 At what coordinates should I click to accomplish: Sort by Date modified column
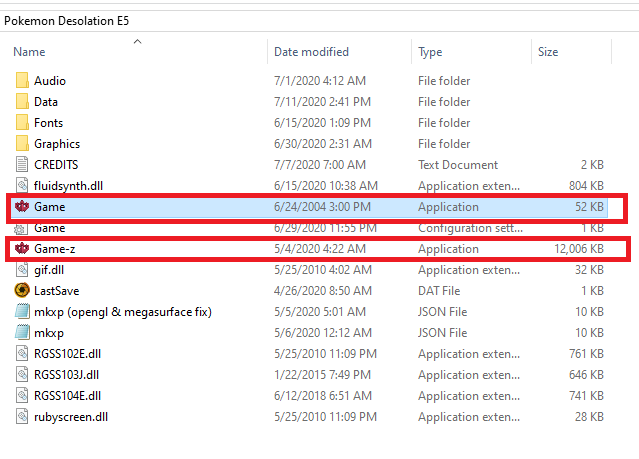[311, 52]
